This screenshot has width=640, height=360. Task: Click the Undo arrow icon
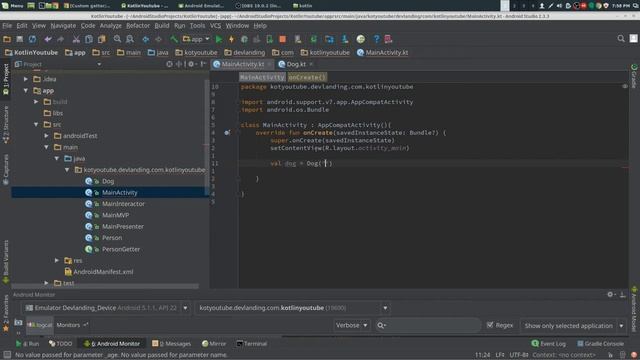tap(48, 39)
